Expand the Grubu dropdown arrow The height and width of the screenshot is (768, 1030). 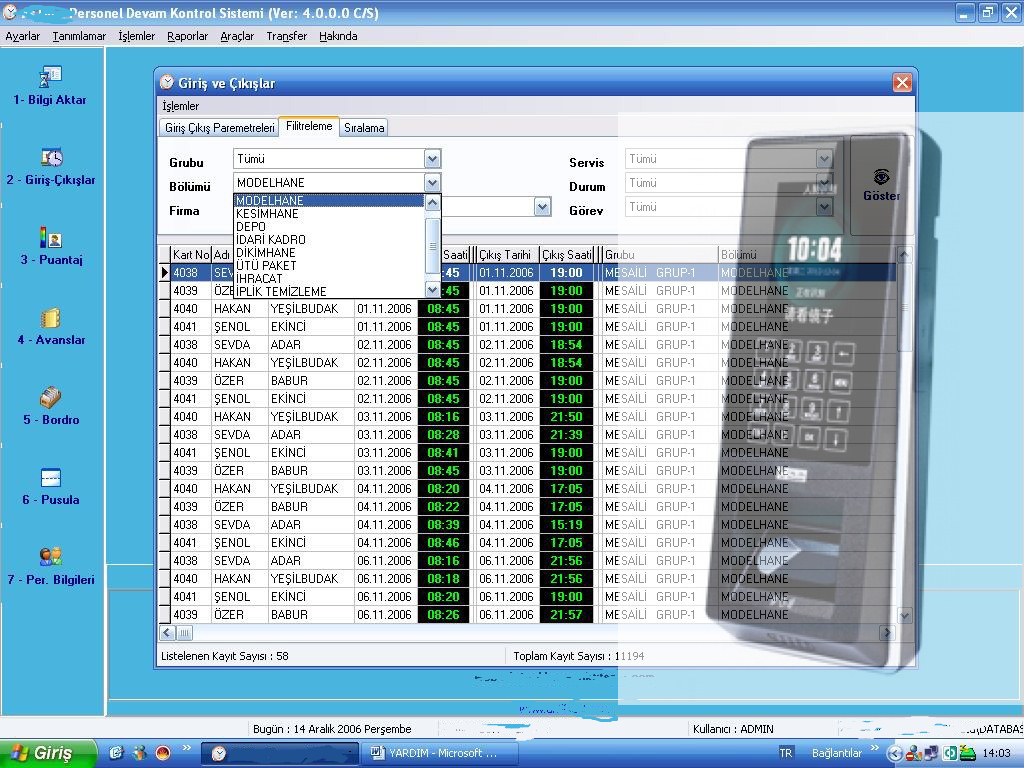tap(432, 158)
